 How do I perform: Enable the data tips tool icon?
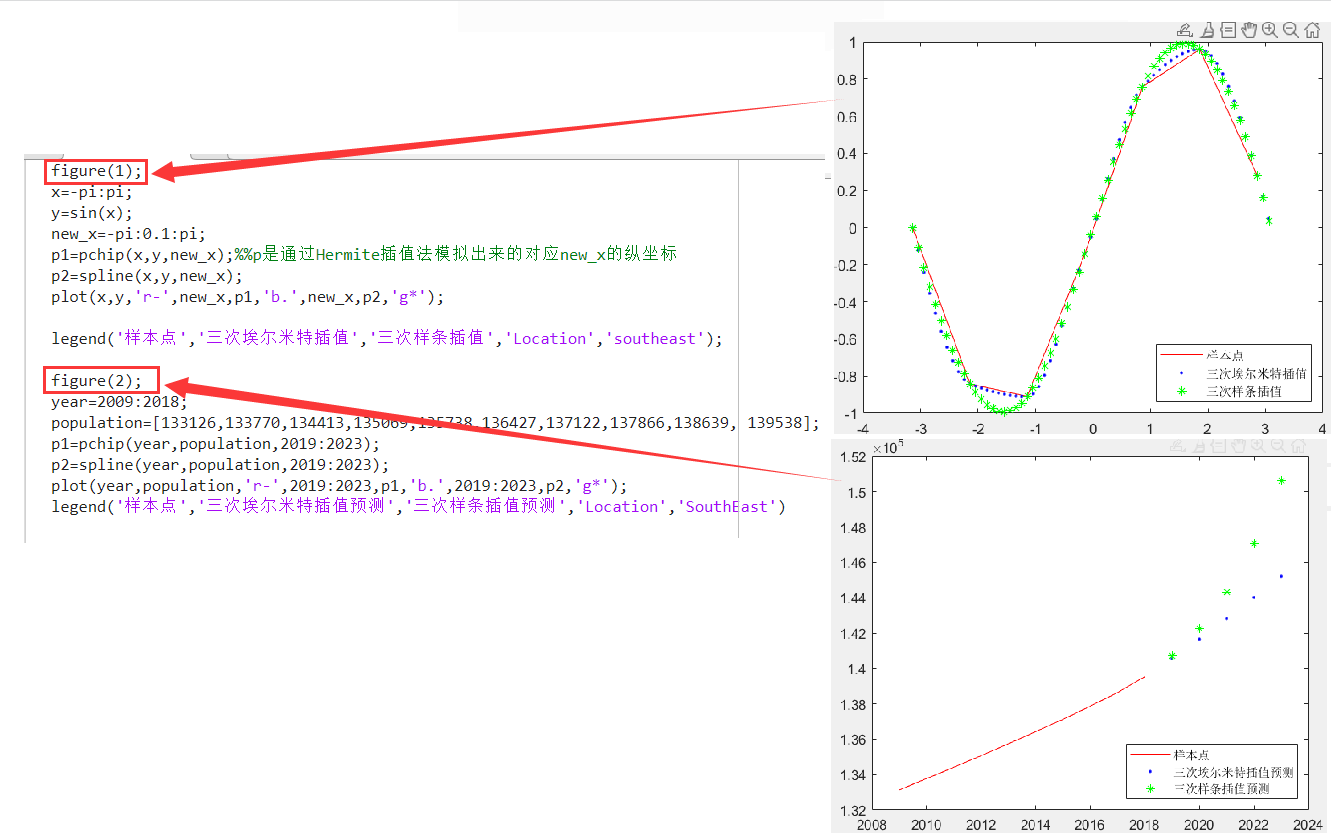(x=1228, y=30)
